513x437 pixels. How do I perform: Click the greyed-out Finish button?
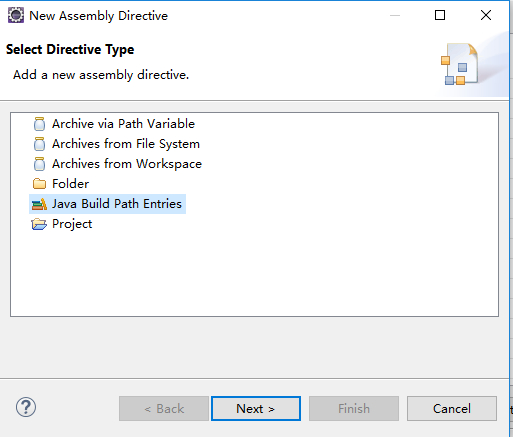[354, 408]
